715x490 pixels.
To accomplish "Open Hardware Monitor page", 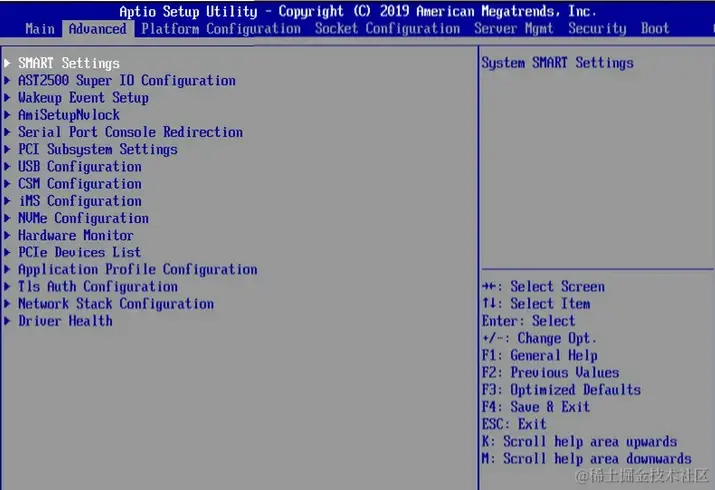I will pyautogui.click(x=76, y=235).
